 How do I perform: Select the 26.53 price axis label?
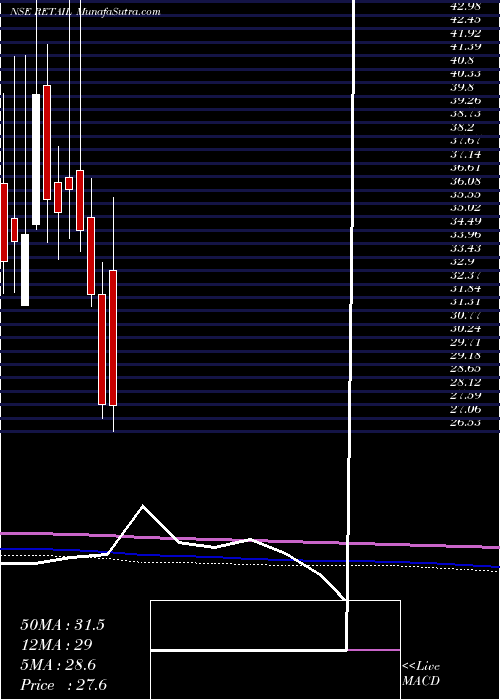point(466,422)
